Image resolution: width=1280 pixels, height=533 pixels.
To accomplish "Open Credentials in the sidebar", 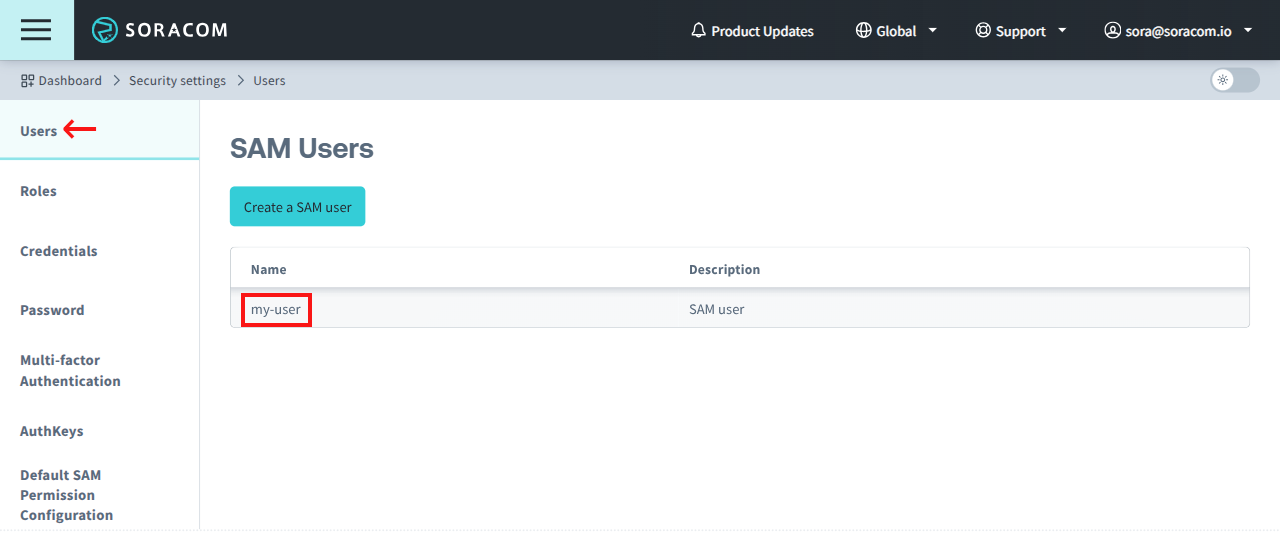I will [59, 251].
